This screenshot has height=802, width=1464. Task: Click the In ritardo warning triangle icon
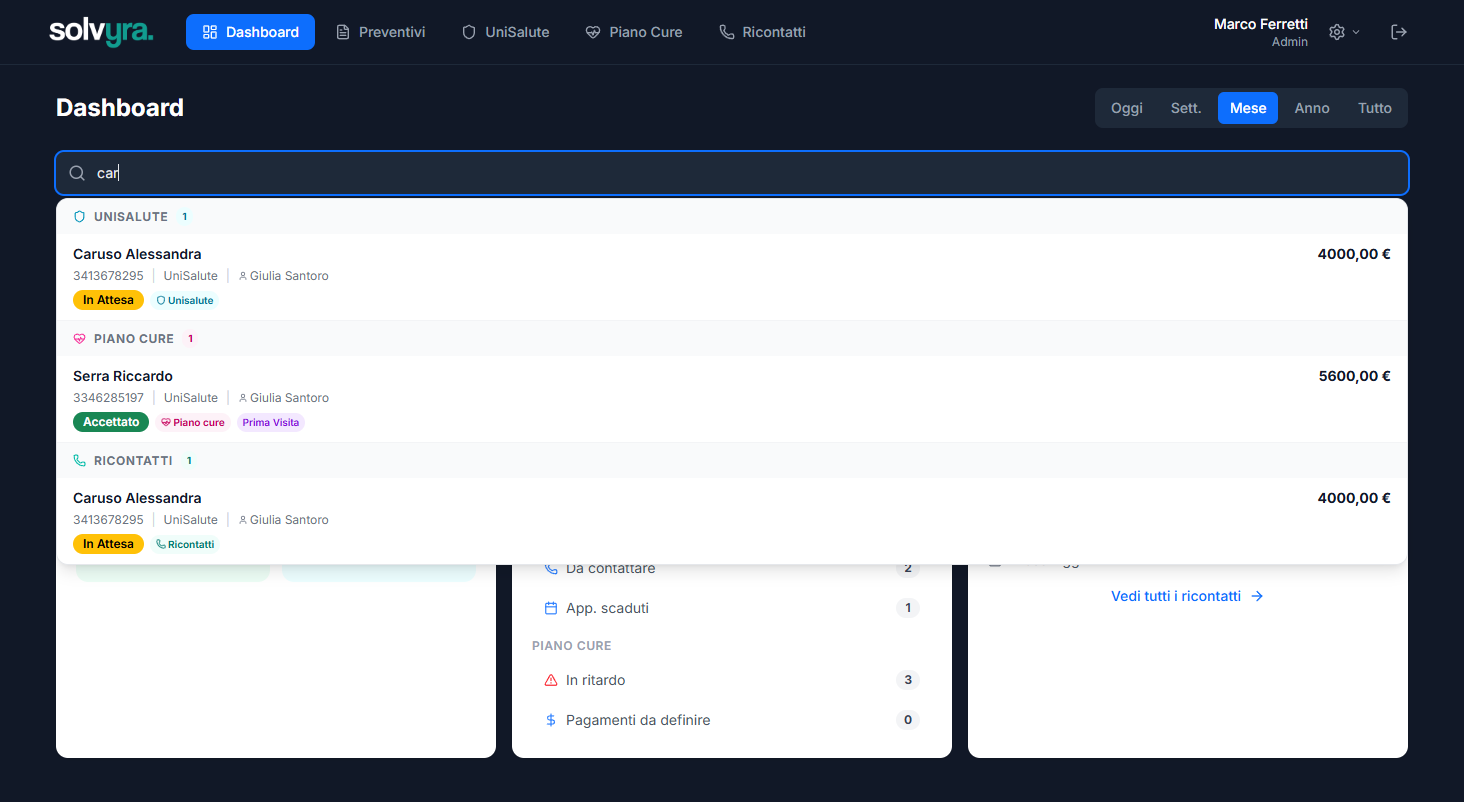(550, 680)
